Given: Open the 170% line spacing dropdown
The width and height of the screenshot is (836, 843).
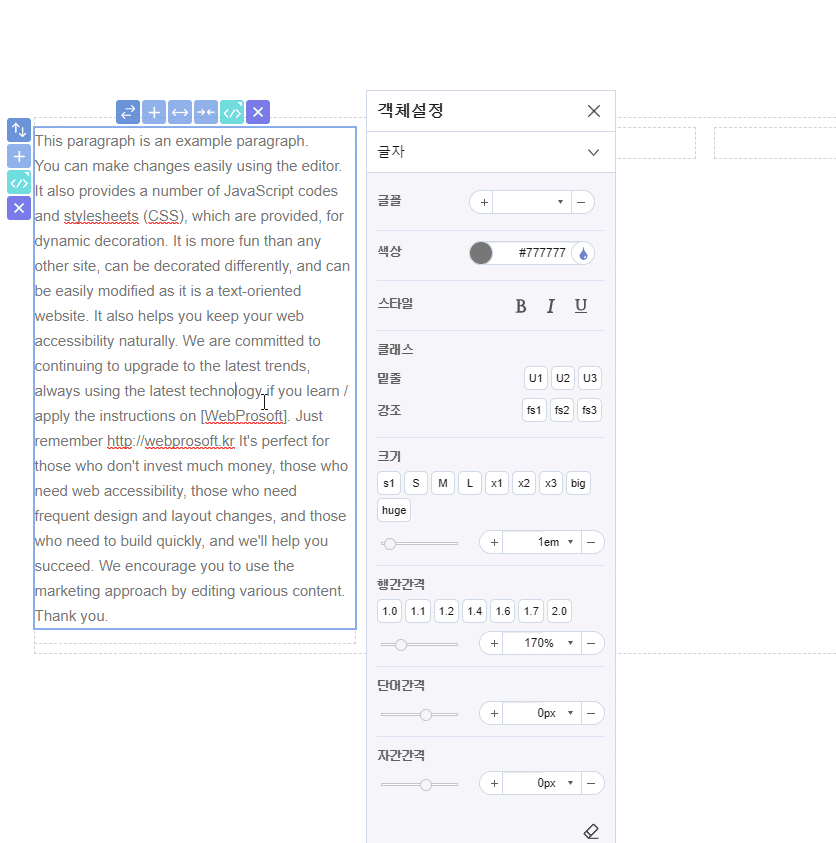Looking at the screenshot, I should click(x=570, y=643).
